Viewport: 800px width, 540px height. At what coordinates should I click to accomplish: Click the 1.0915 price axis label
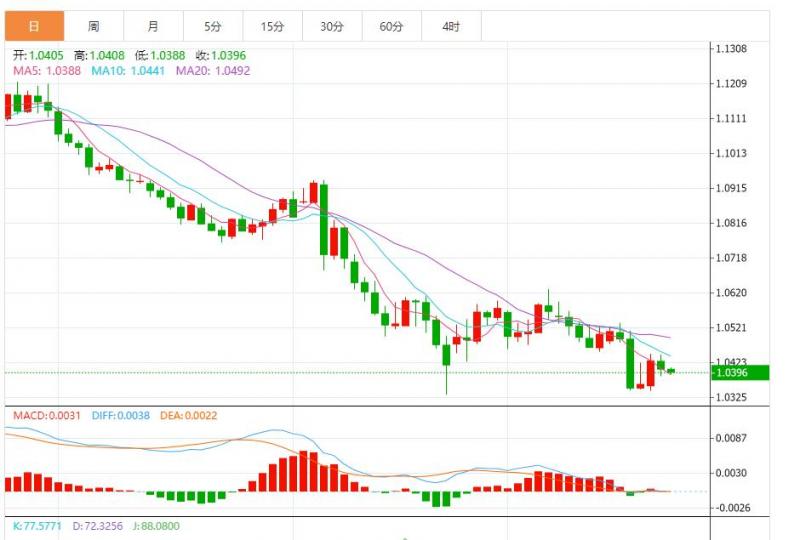(x=731, y=188)
